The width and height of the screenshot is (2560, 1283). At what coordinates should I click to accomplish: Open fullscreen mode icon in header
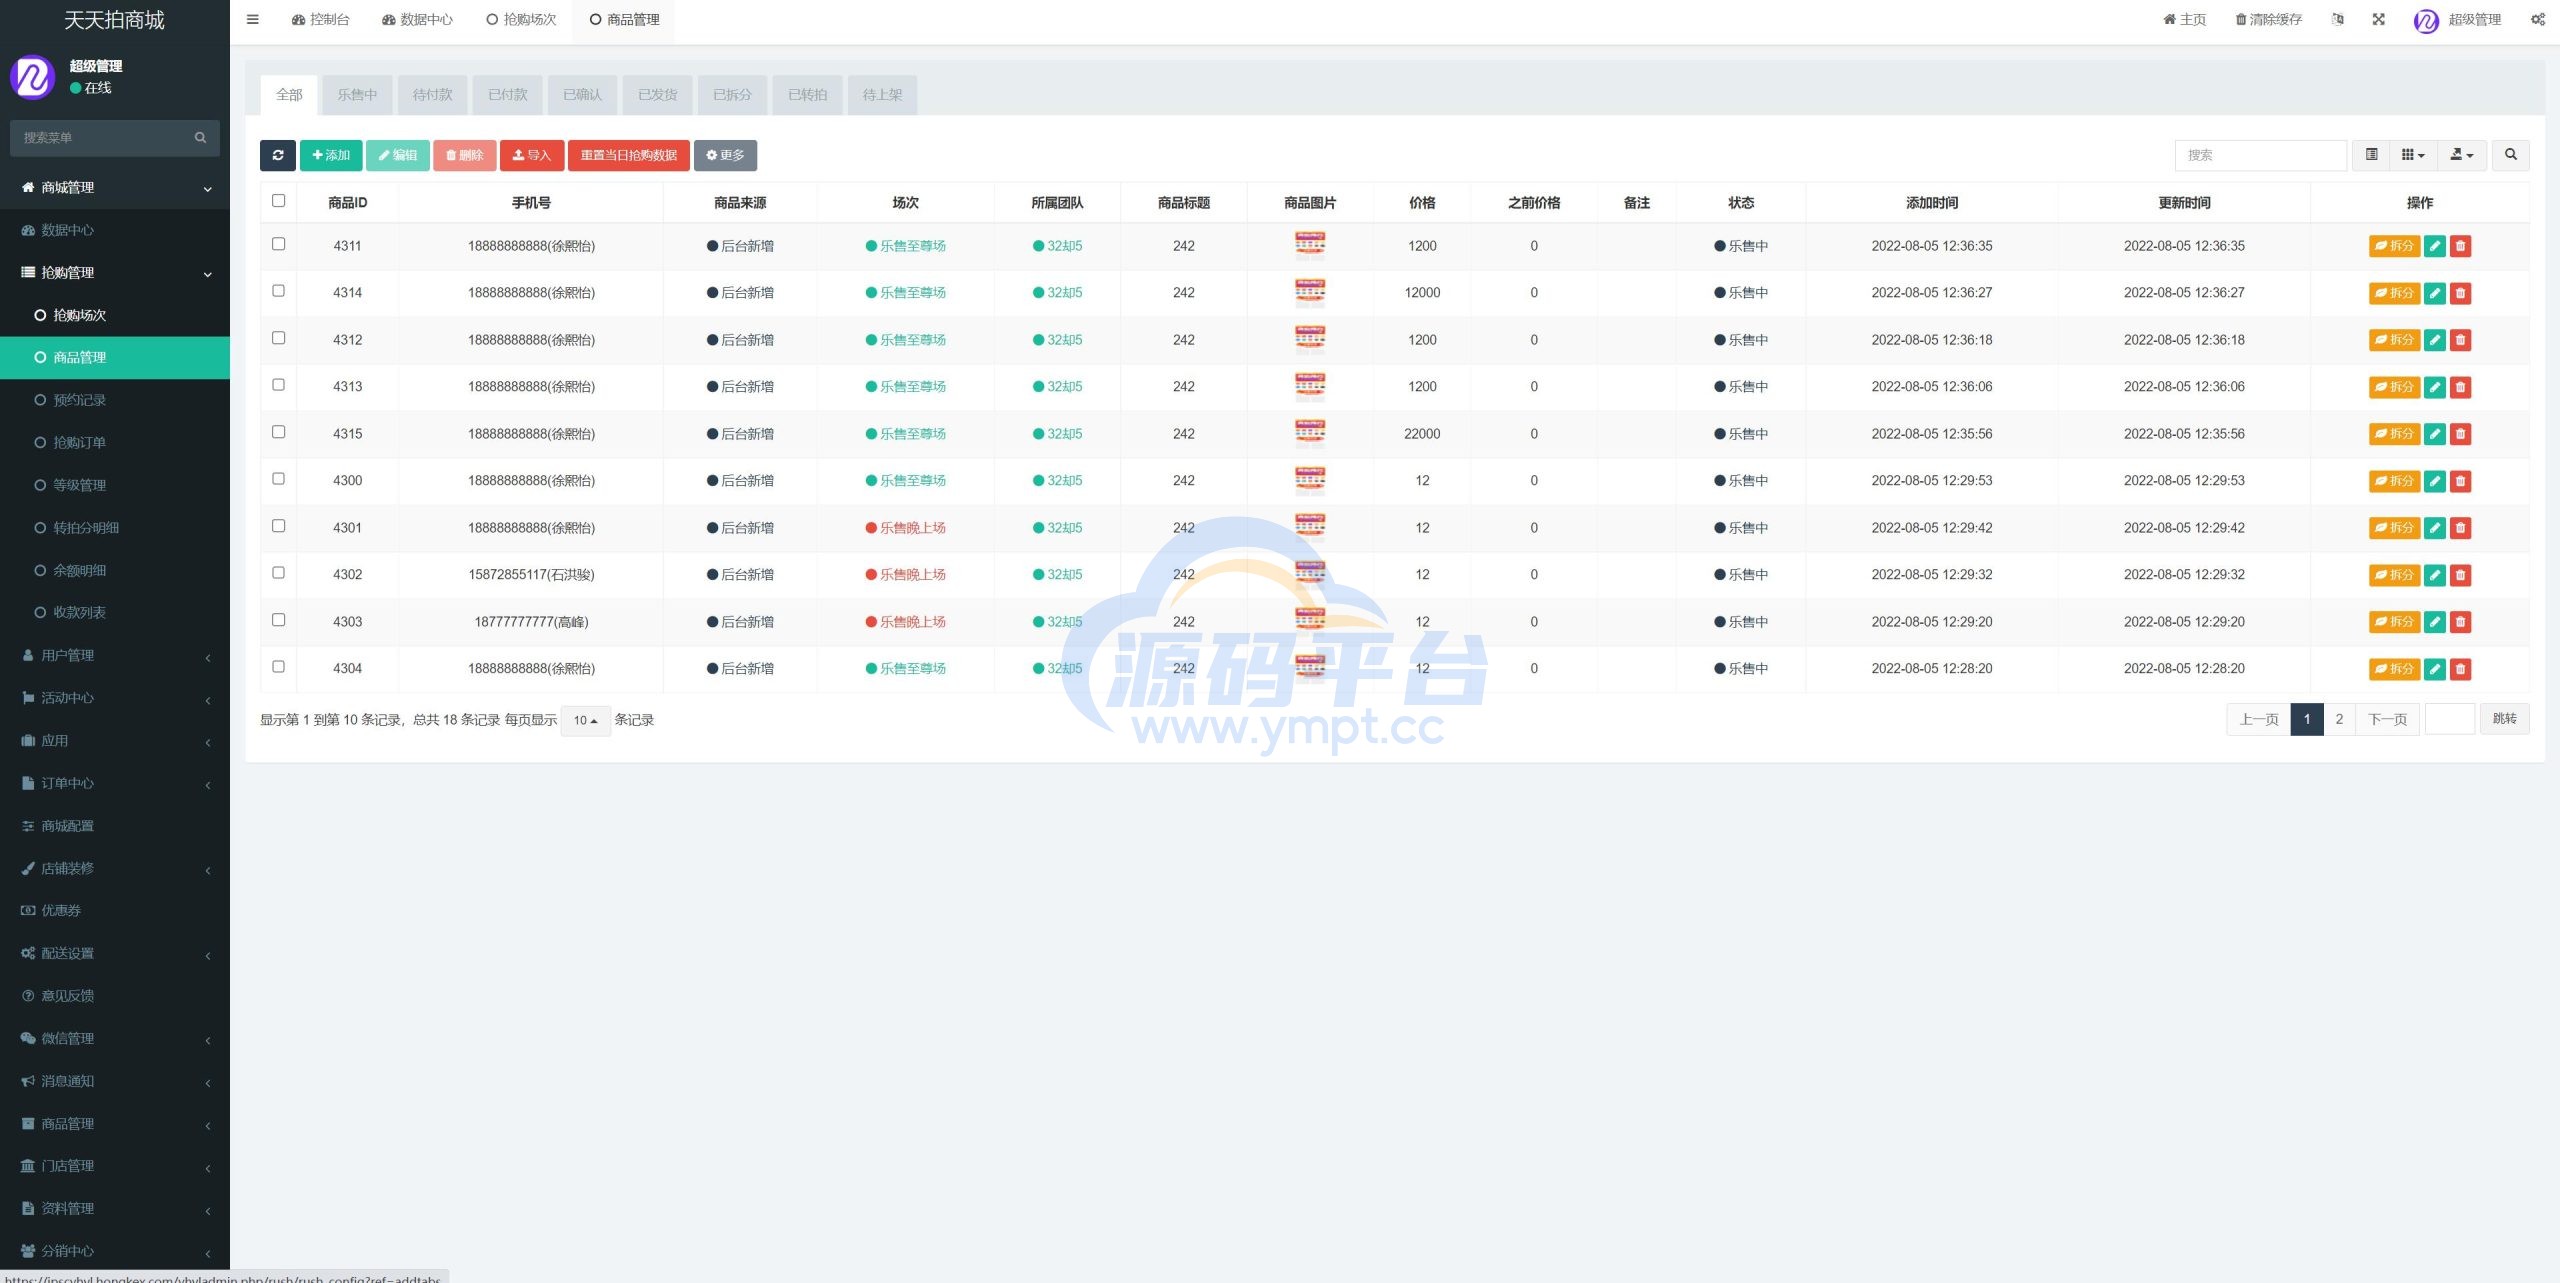pos(2378,19)
